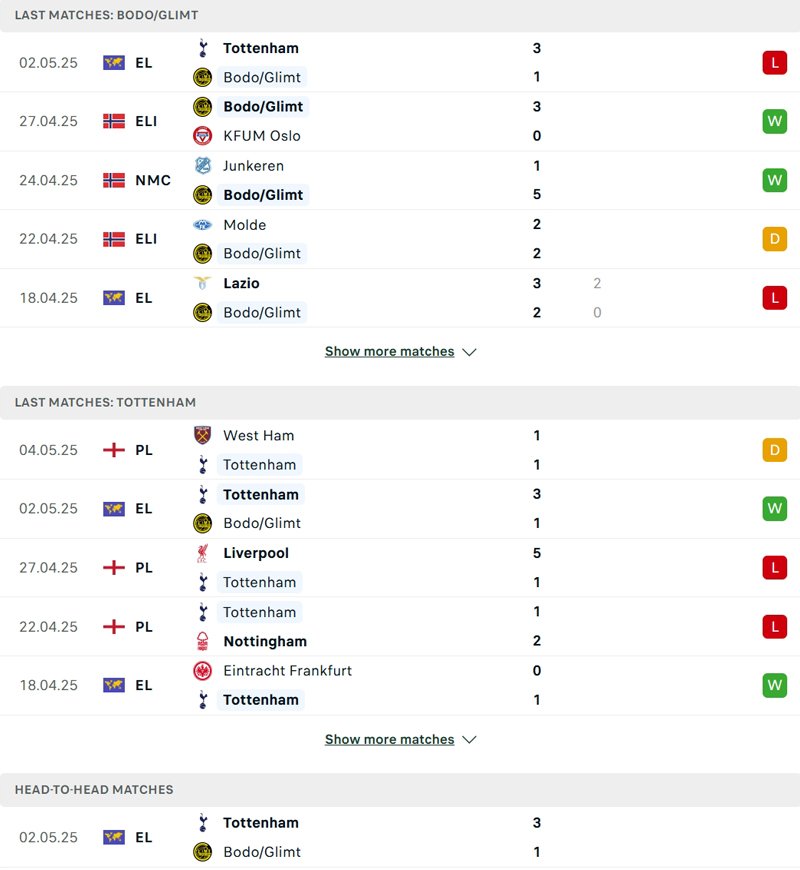The image size is (800, 870).
Task: Click the green W badge for KFUM Oslo match
Action: click(775, 121)
